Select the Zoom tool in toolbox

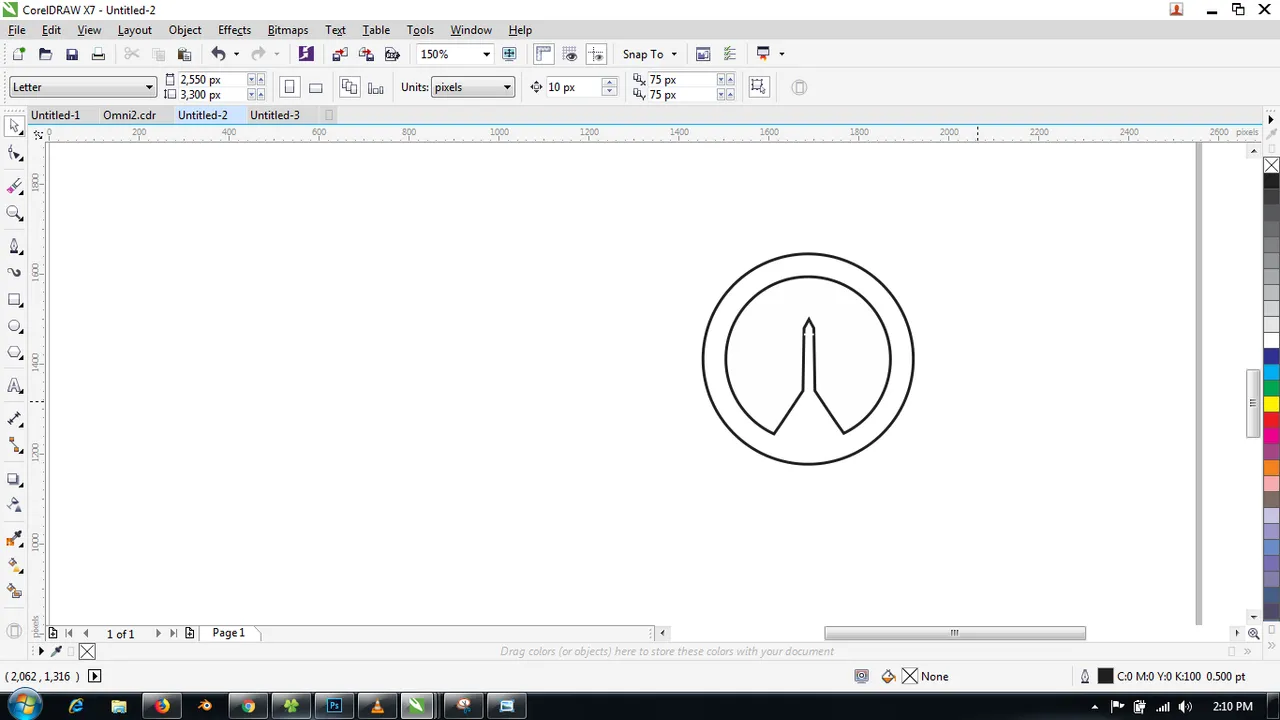click(x=15, y=213)
